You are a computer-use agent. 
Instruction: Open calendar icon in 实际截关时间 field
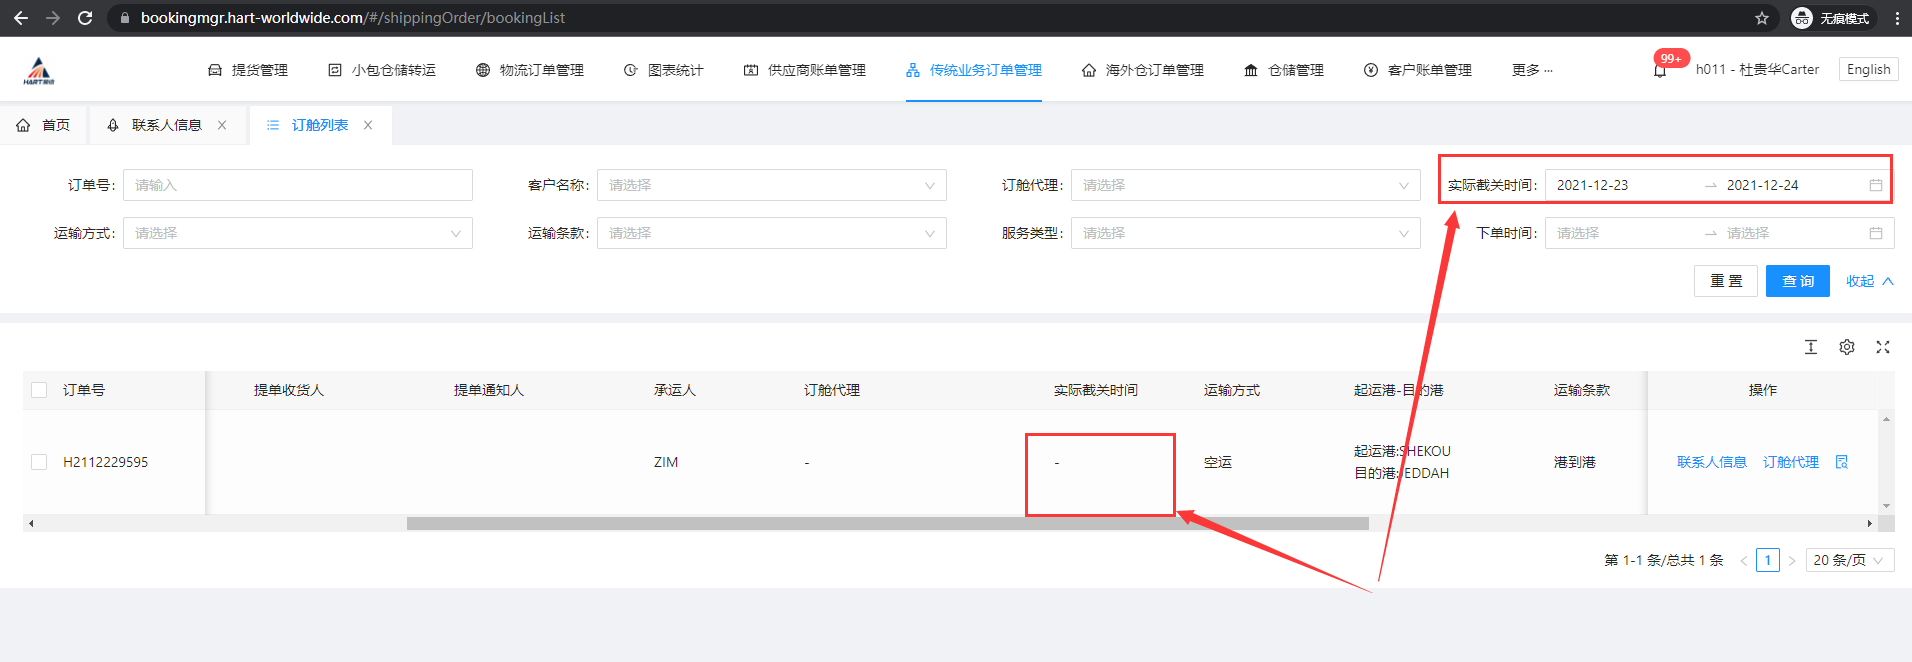(1876, 185)
